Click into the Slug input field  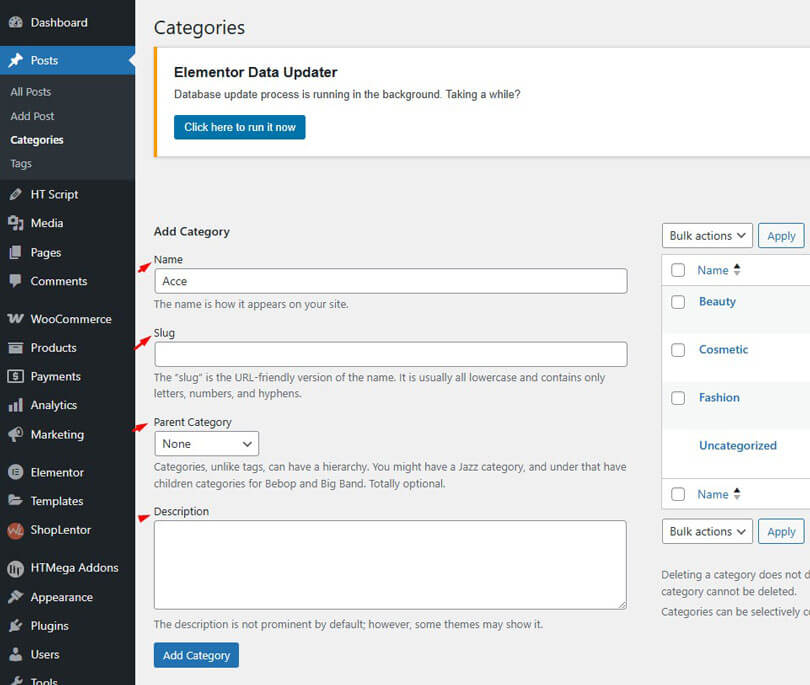pyautogui.click(x=390, y=355)
